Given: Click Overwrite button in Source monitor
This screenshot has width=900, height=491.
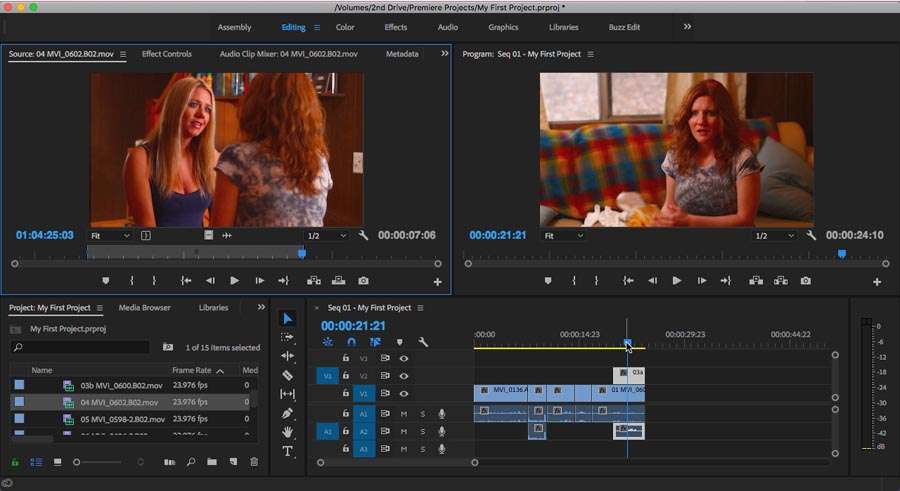Looking at the screenshot, I should (x=339, y=281).
